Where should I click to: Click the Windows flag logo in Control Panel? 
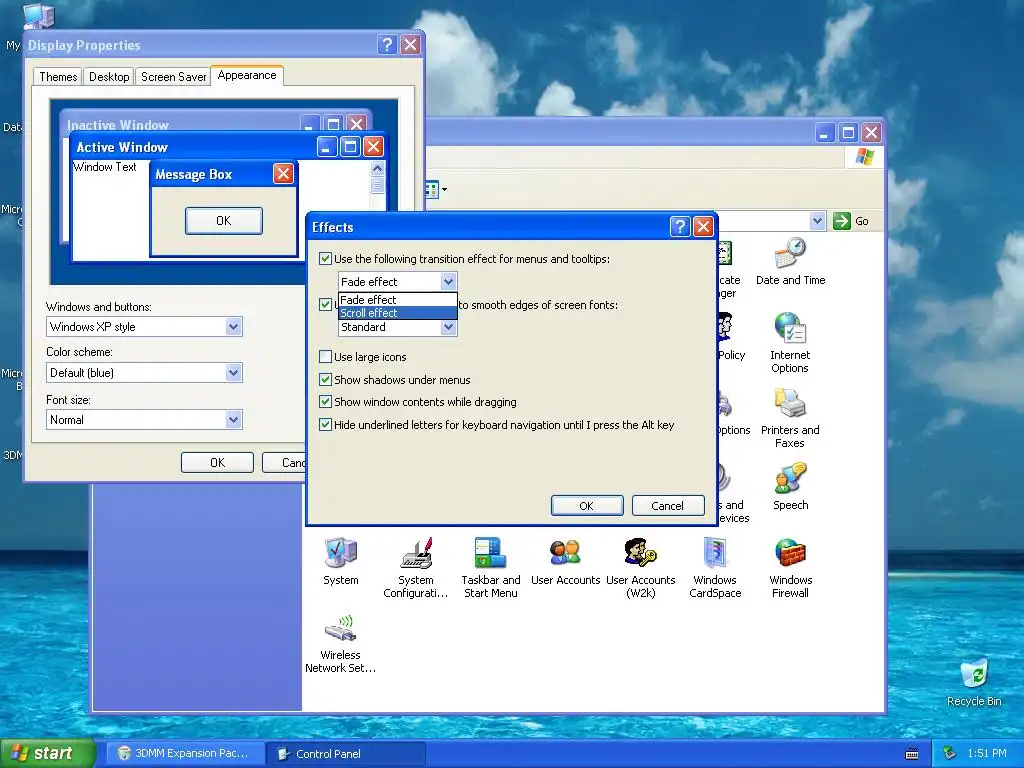tap(865, 157)
